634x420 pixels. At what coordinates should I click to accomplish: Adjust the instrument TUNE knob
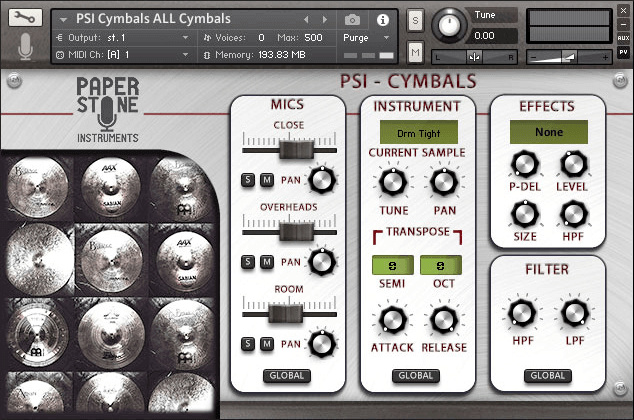tap(392, 182)
